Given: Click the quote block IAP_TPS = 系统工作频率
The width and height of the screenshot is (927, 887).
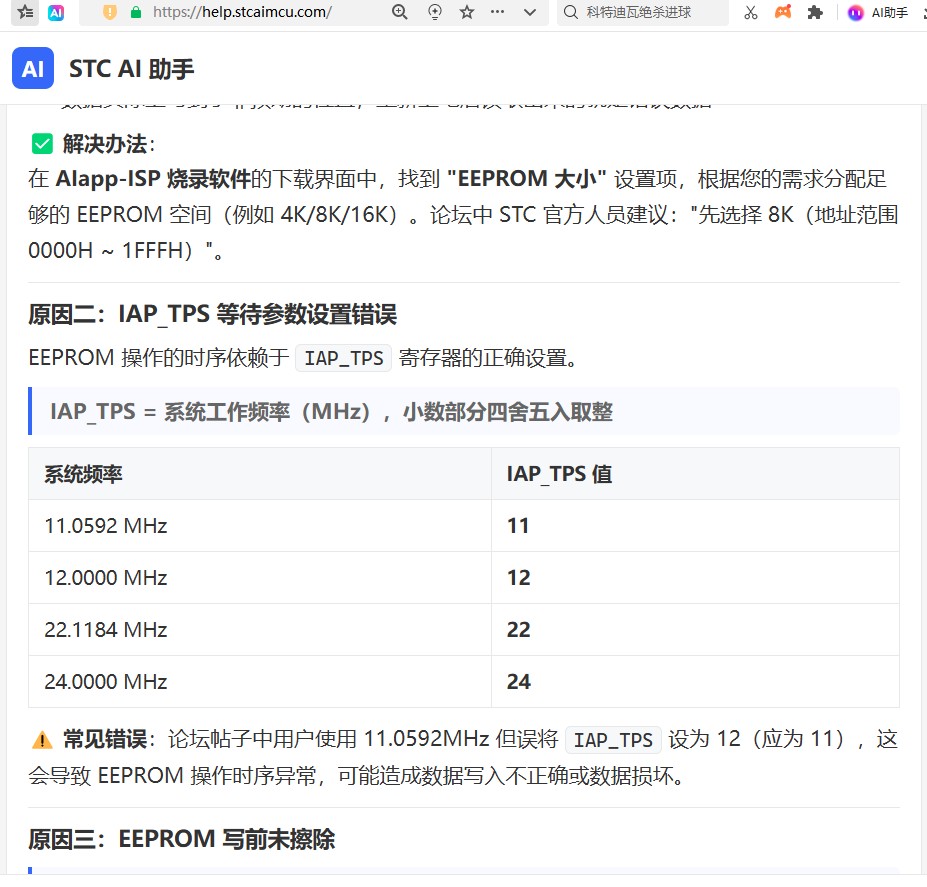Looking at the screenshot, I should (464, 411).
